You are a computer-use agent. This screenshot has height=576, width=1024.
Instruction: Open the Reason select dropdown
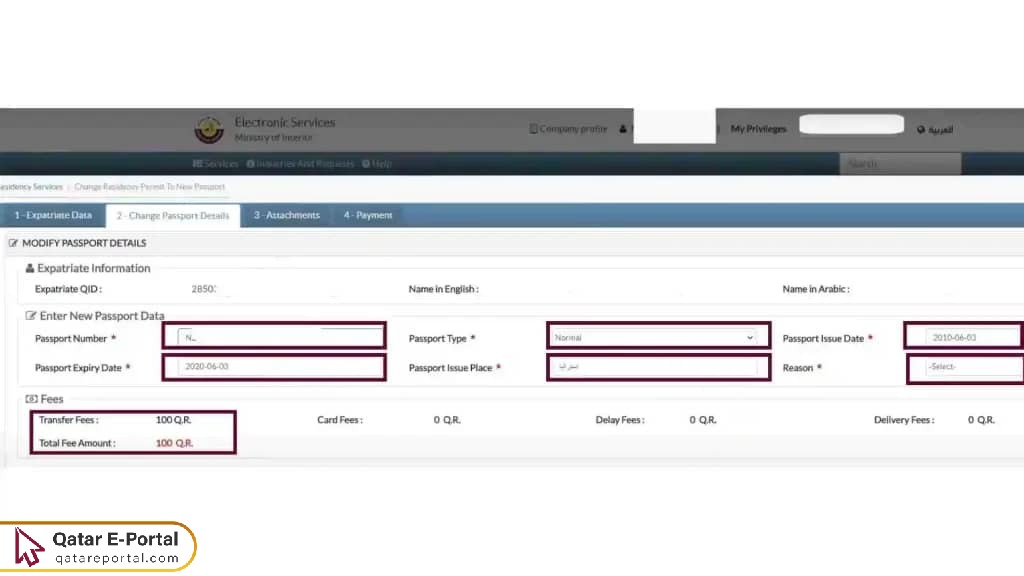(973, 366)
